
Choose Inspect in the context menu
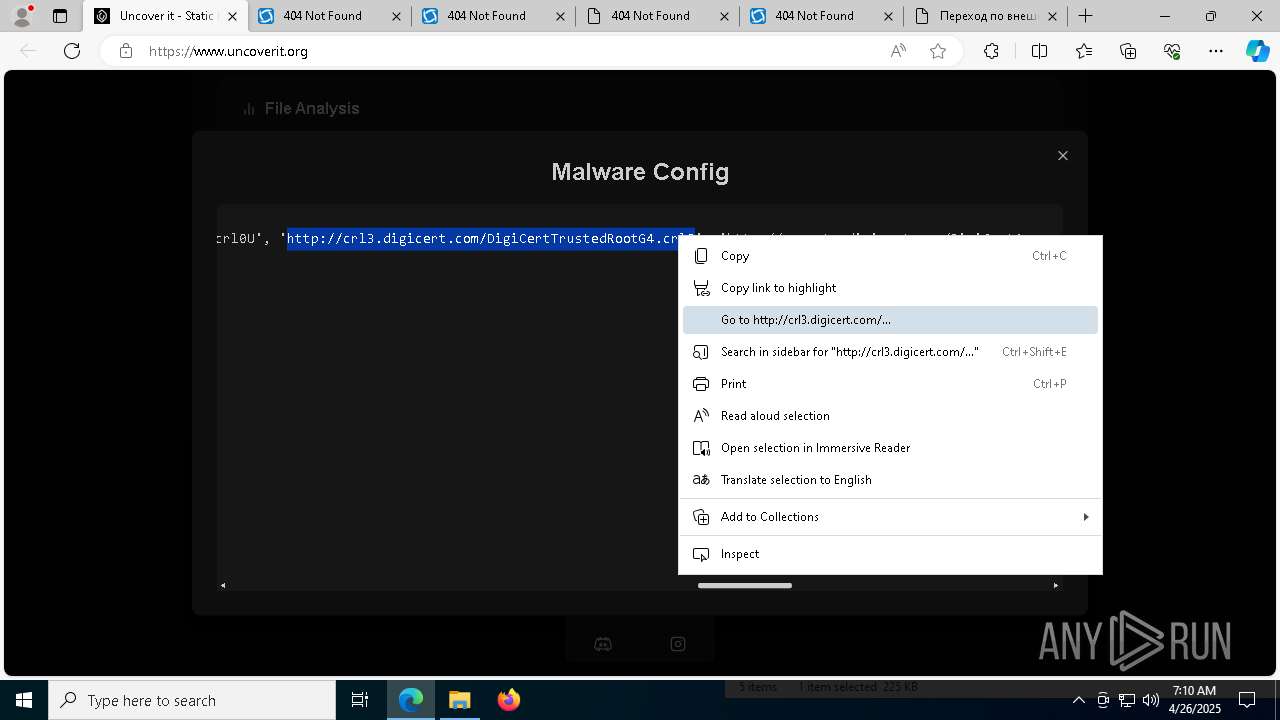click(x=890, y=554)
